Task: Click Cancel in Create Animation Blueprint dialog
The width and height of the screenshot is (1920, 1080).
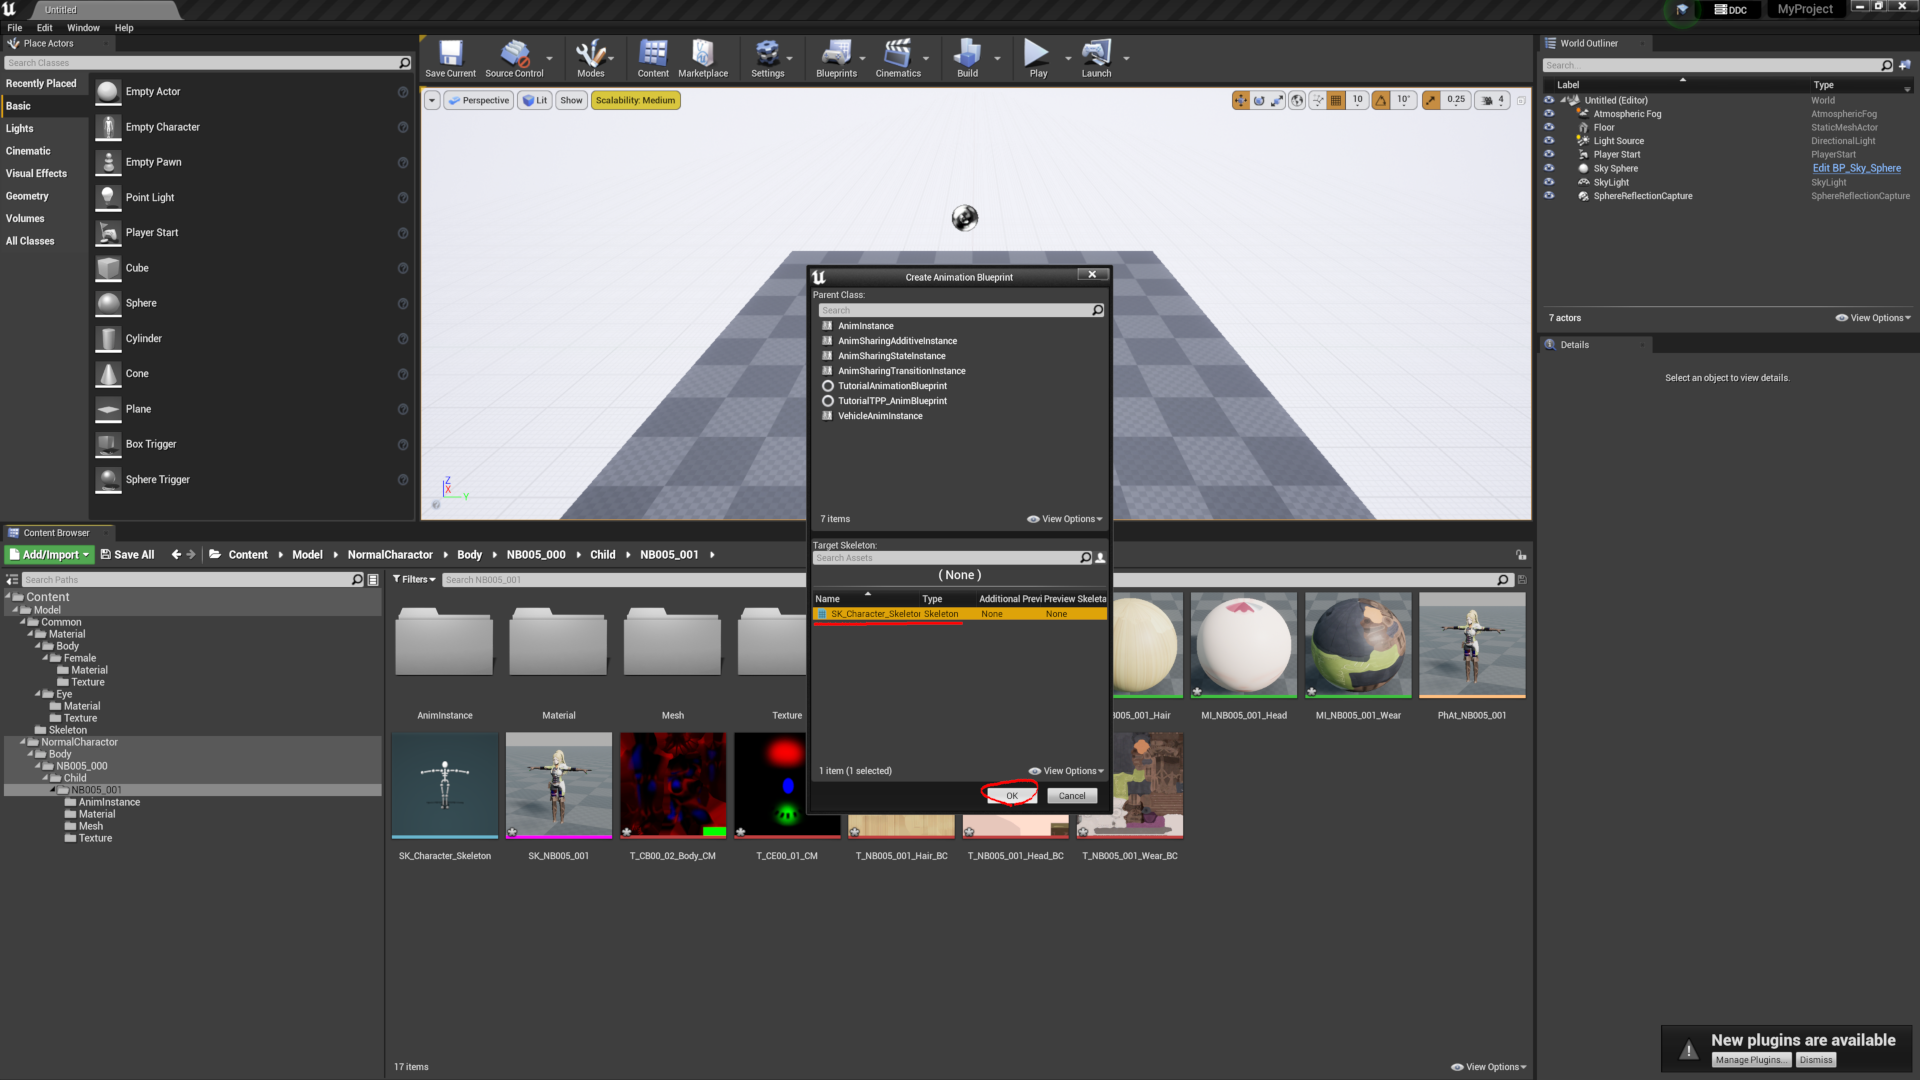Action: [1072, 796]
